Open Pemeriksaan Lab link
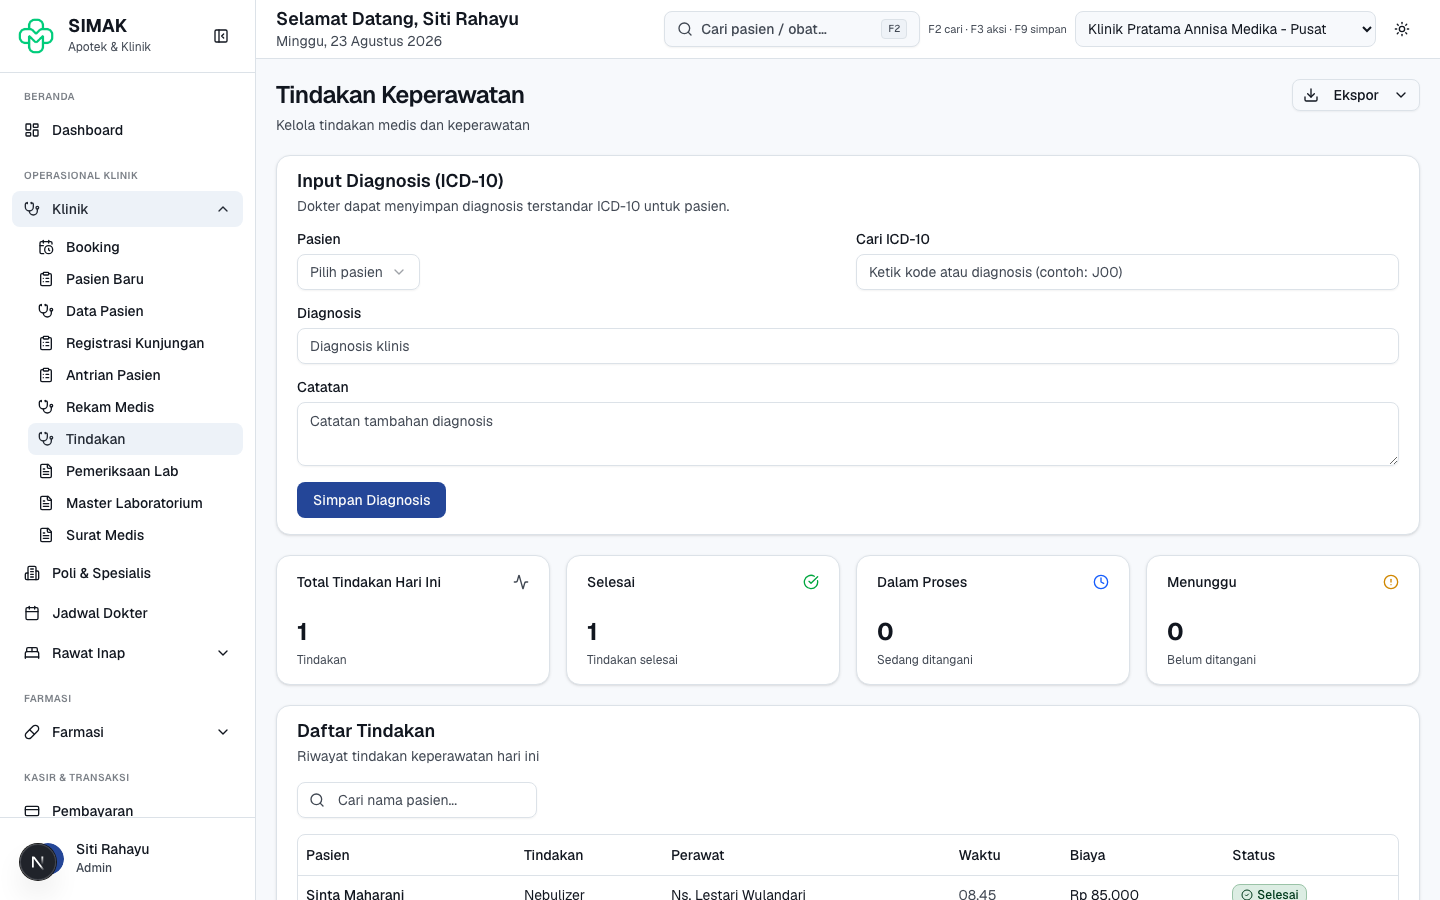This screenshot has width=1440, height=900. [x=135, y=471]
